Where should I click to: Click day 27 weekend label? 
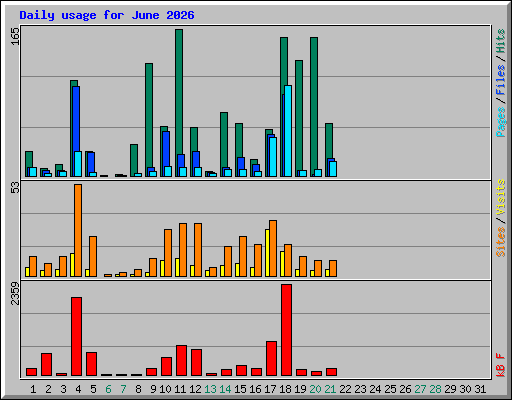[x=420, y=389]
